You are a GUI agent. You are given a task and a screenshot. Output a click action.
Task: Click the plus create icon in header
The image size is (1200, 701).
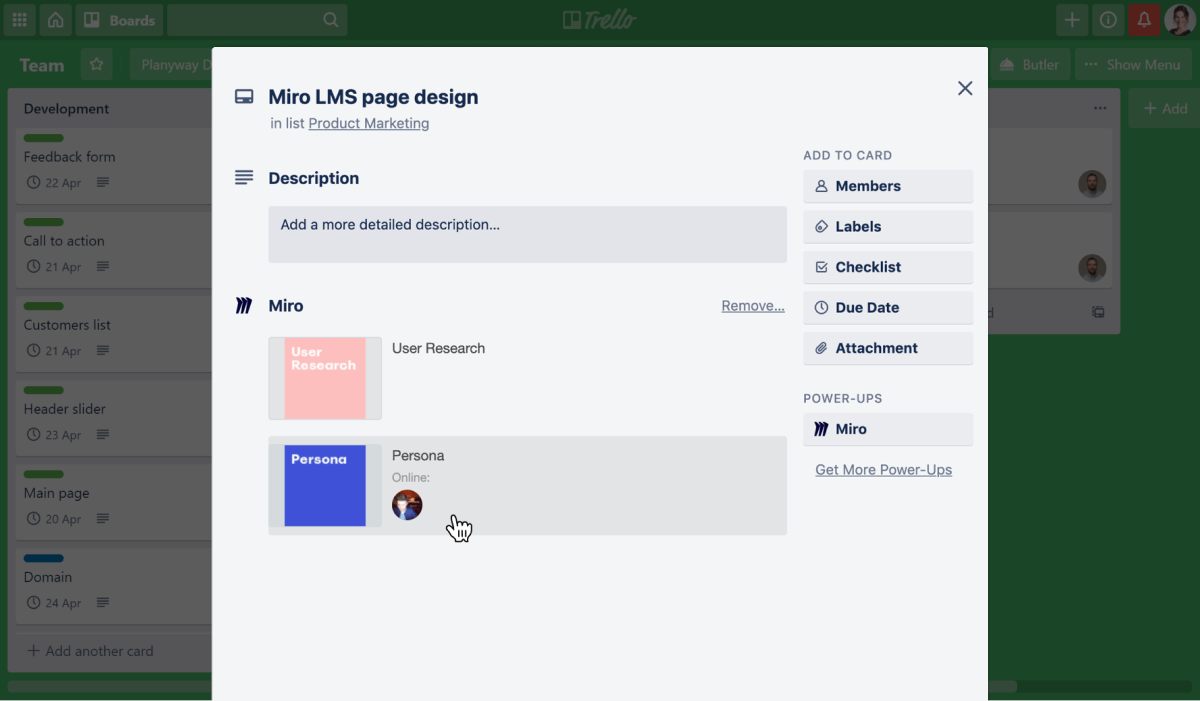[x=1072, y=20]
